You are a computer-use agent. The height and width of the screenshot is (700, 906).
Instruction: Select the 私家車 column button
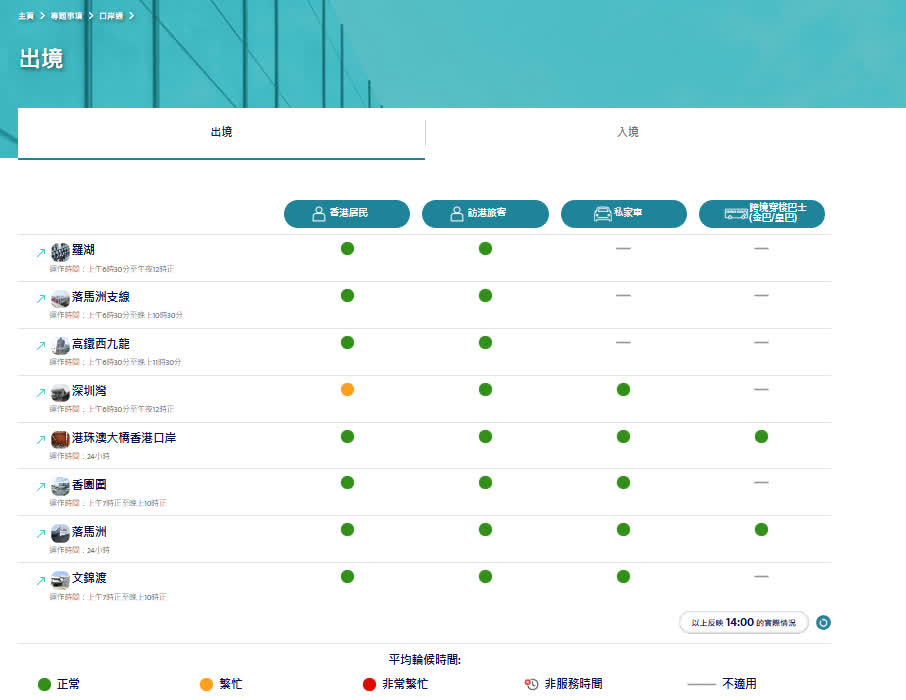(623, 214)
